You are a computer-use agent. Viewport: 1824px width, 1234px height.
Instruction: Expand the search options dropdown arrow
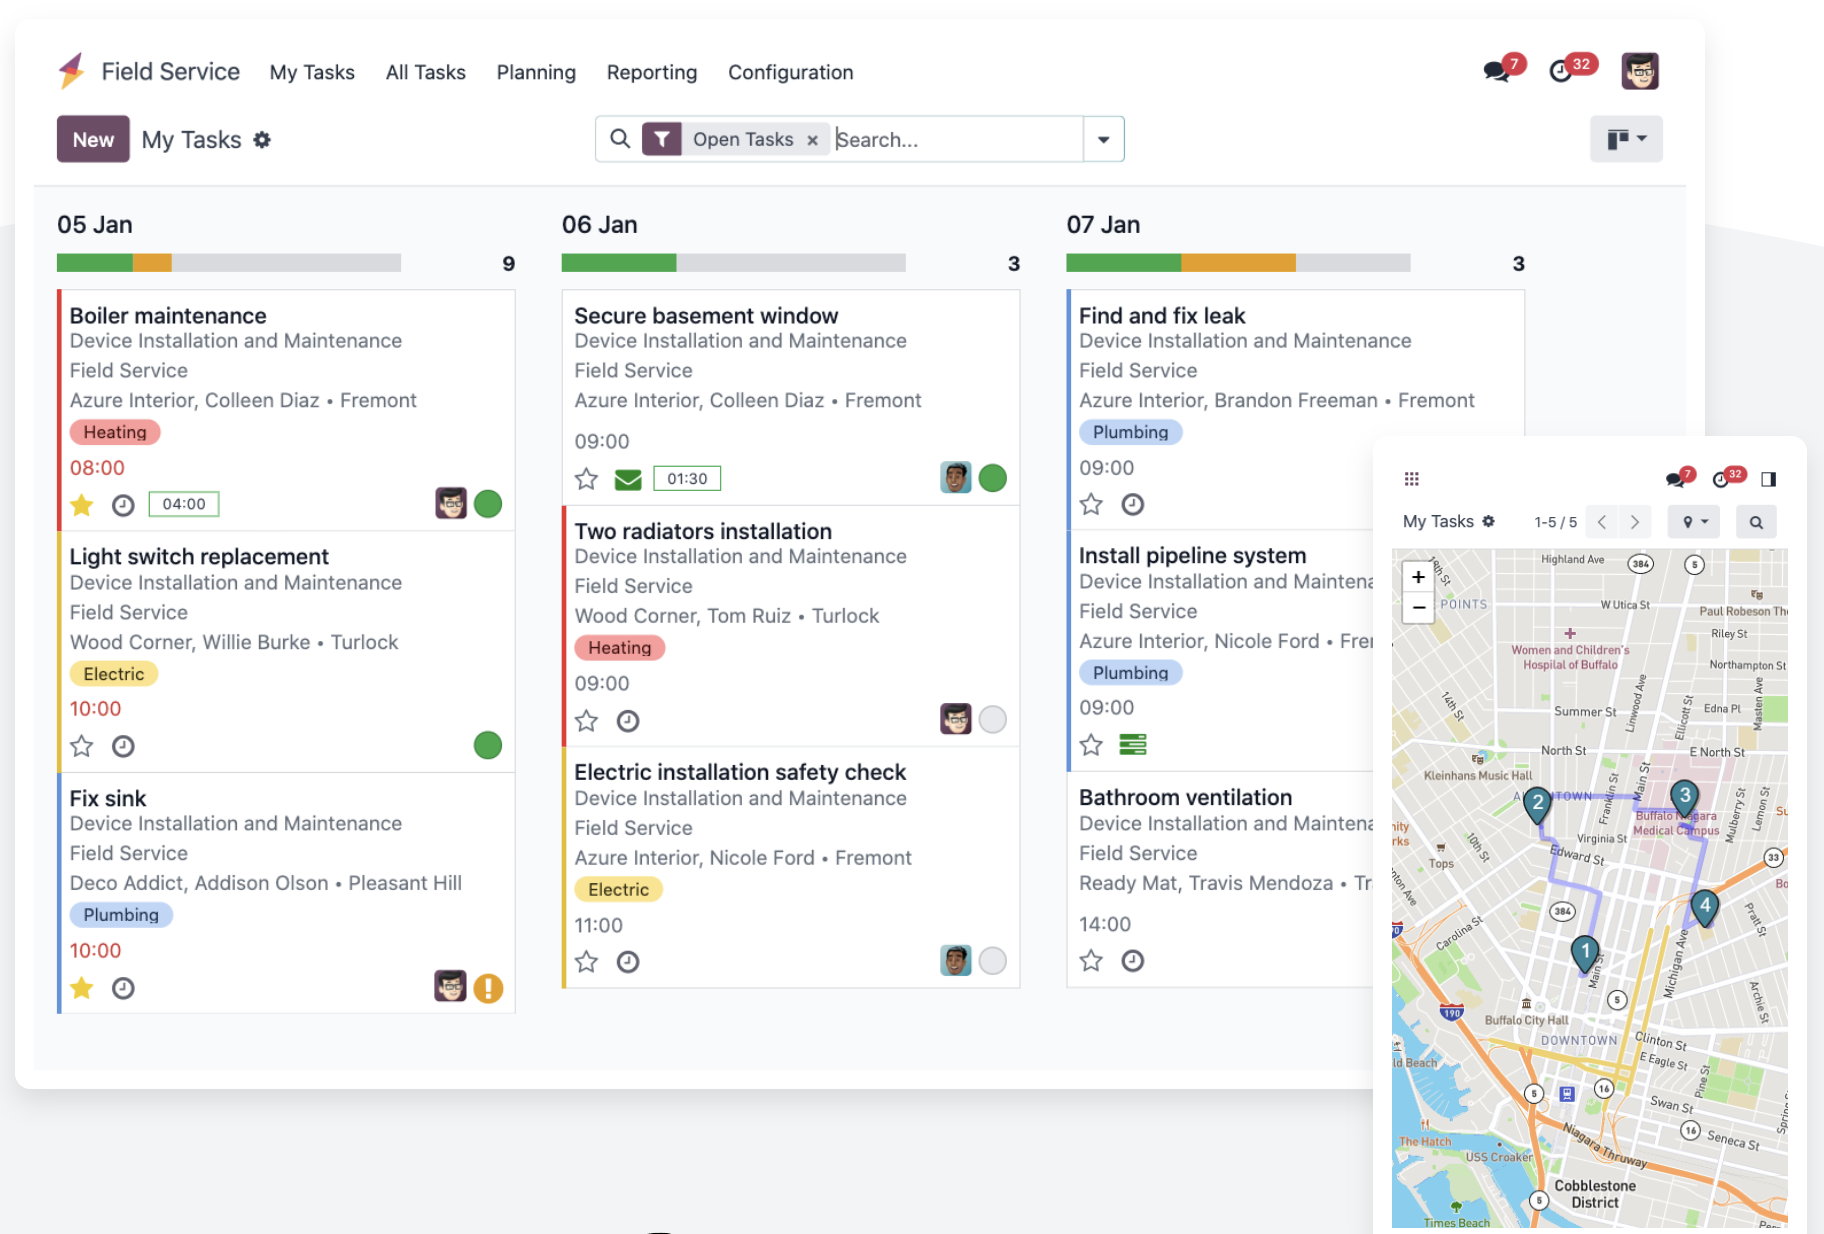1103,140
